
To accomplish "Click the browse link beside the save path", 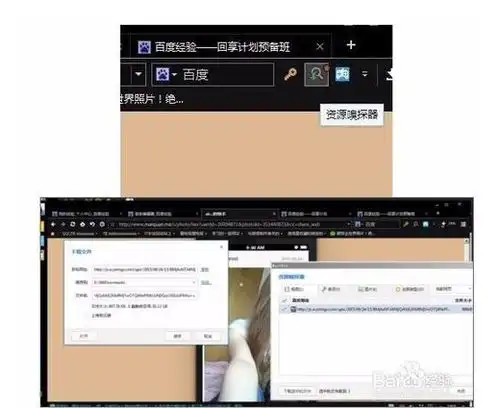I will point(206,282).
